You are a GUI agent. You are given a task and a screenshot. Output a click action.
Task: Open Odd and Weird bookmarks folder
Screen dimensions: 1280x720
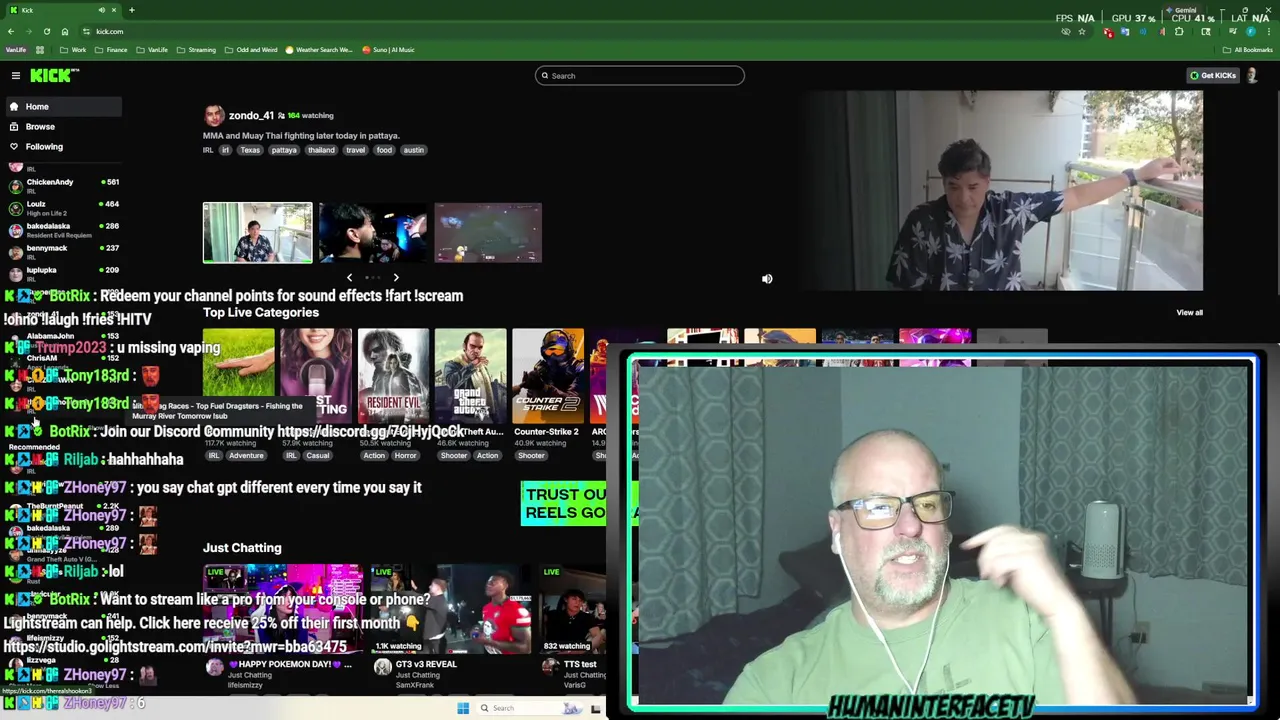click(251, 50)
